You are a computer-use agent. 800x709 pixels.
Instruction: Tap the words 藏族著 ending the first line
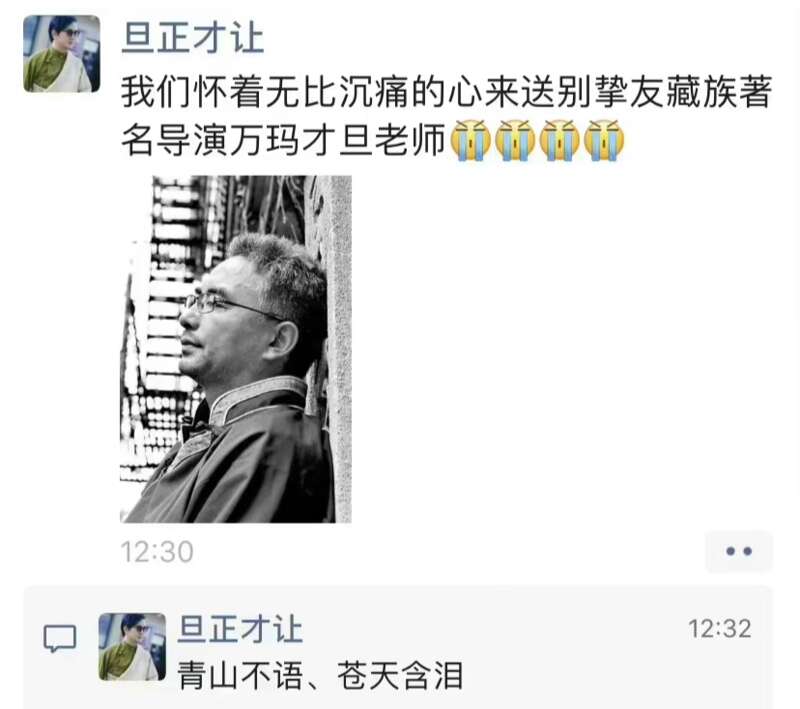point(718,92)
